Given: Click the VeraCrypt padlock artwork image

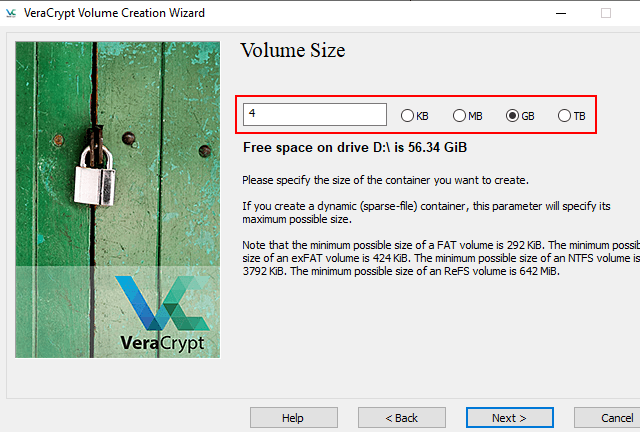Looking at the screenshot, I should coord(118,200).
